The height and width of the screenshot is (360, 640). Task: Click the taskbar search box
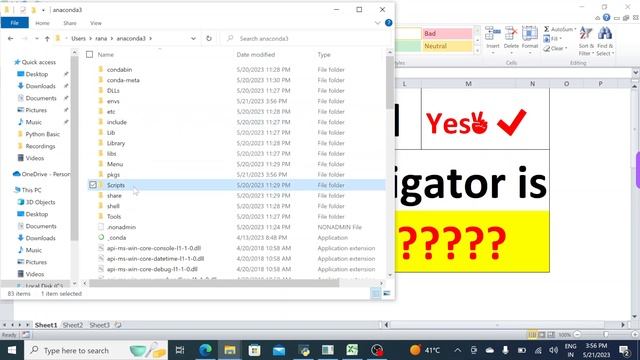click(96, 350)
